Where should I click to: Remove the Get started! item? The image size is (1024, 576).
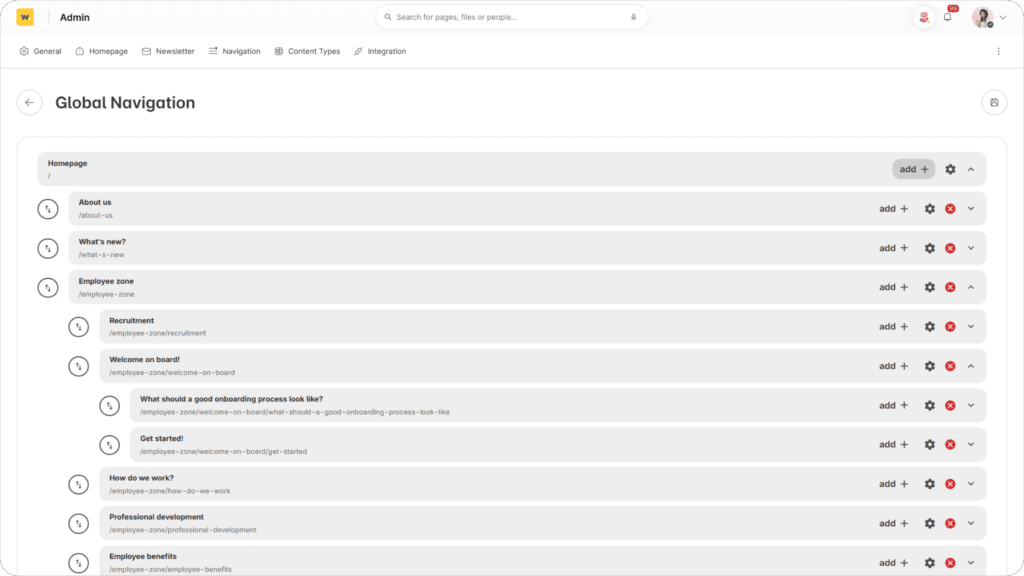(x=950, y=445)
